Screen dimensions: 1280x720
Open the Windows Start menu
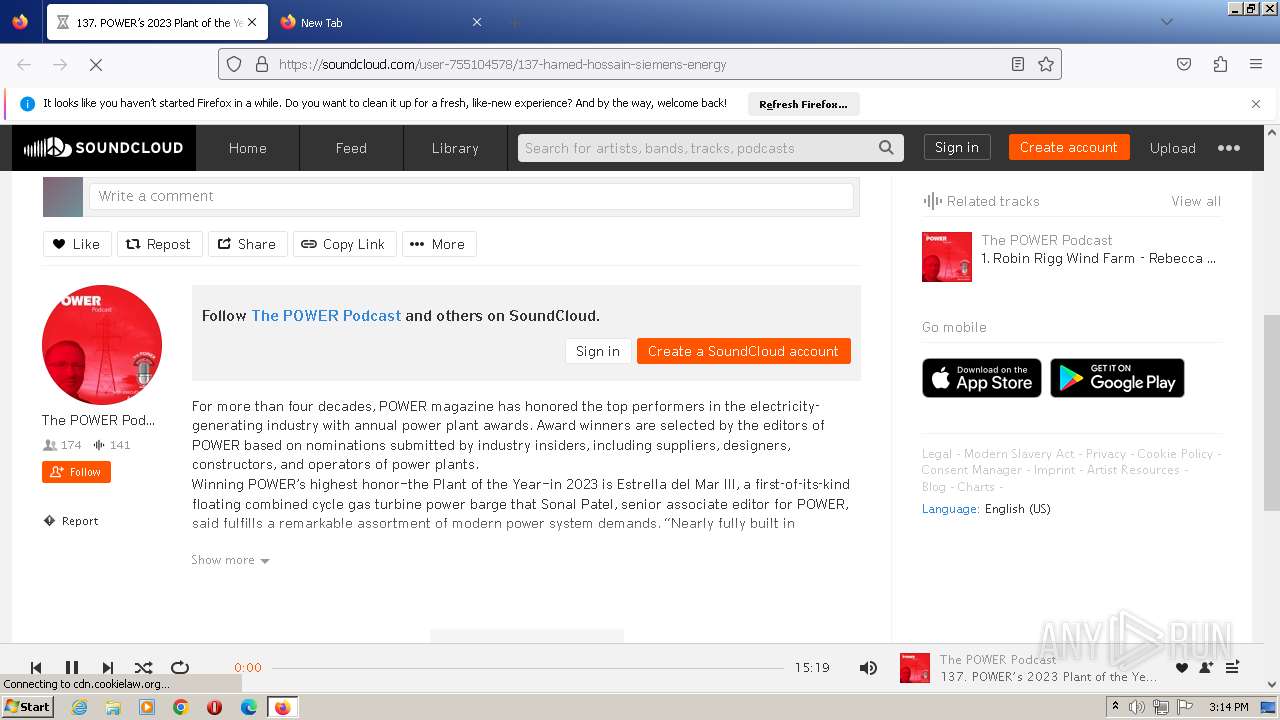[28, 707]
